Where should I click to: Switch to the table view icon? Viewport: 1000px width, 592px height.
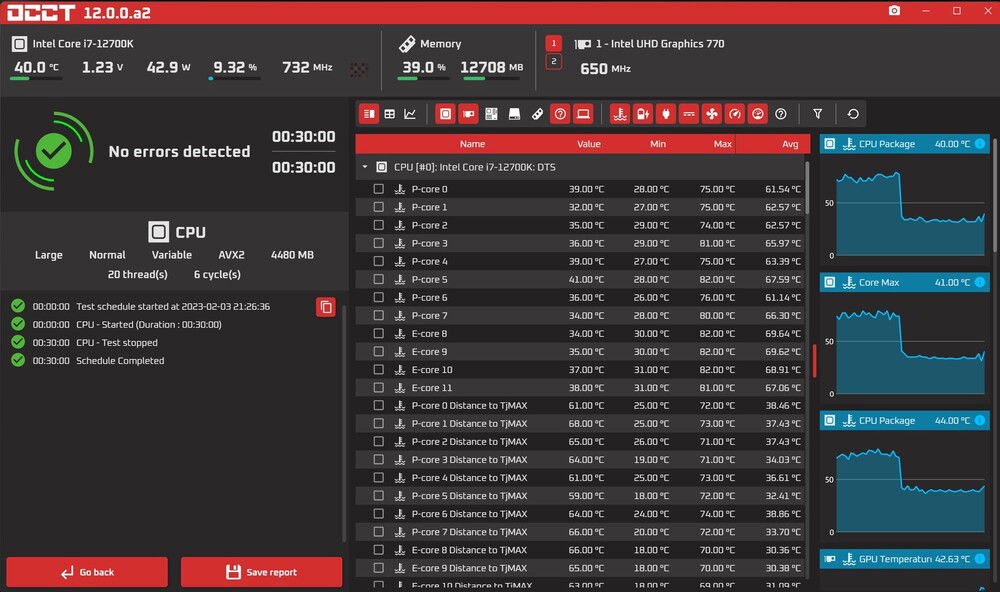click(390, 114)
